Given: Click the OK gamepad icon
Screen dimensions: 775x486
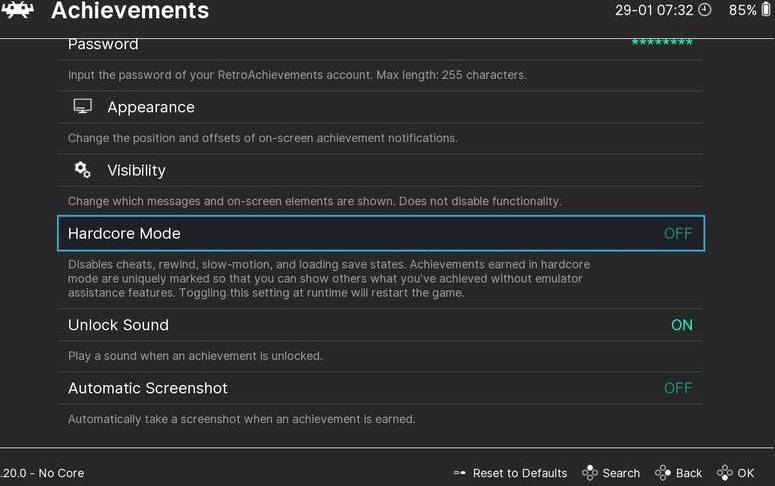Looking at the screenshot, I should [725, 473].
